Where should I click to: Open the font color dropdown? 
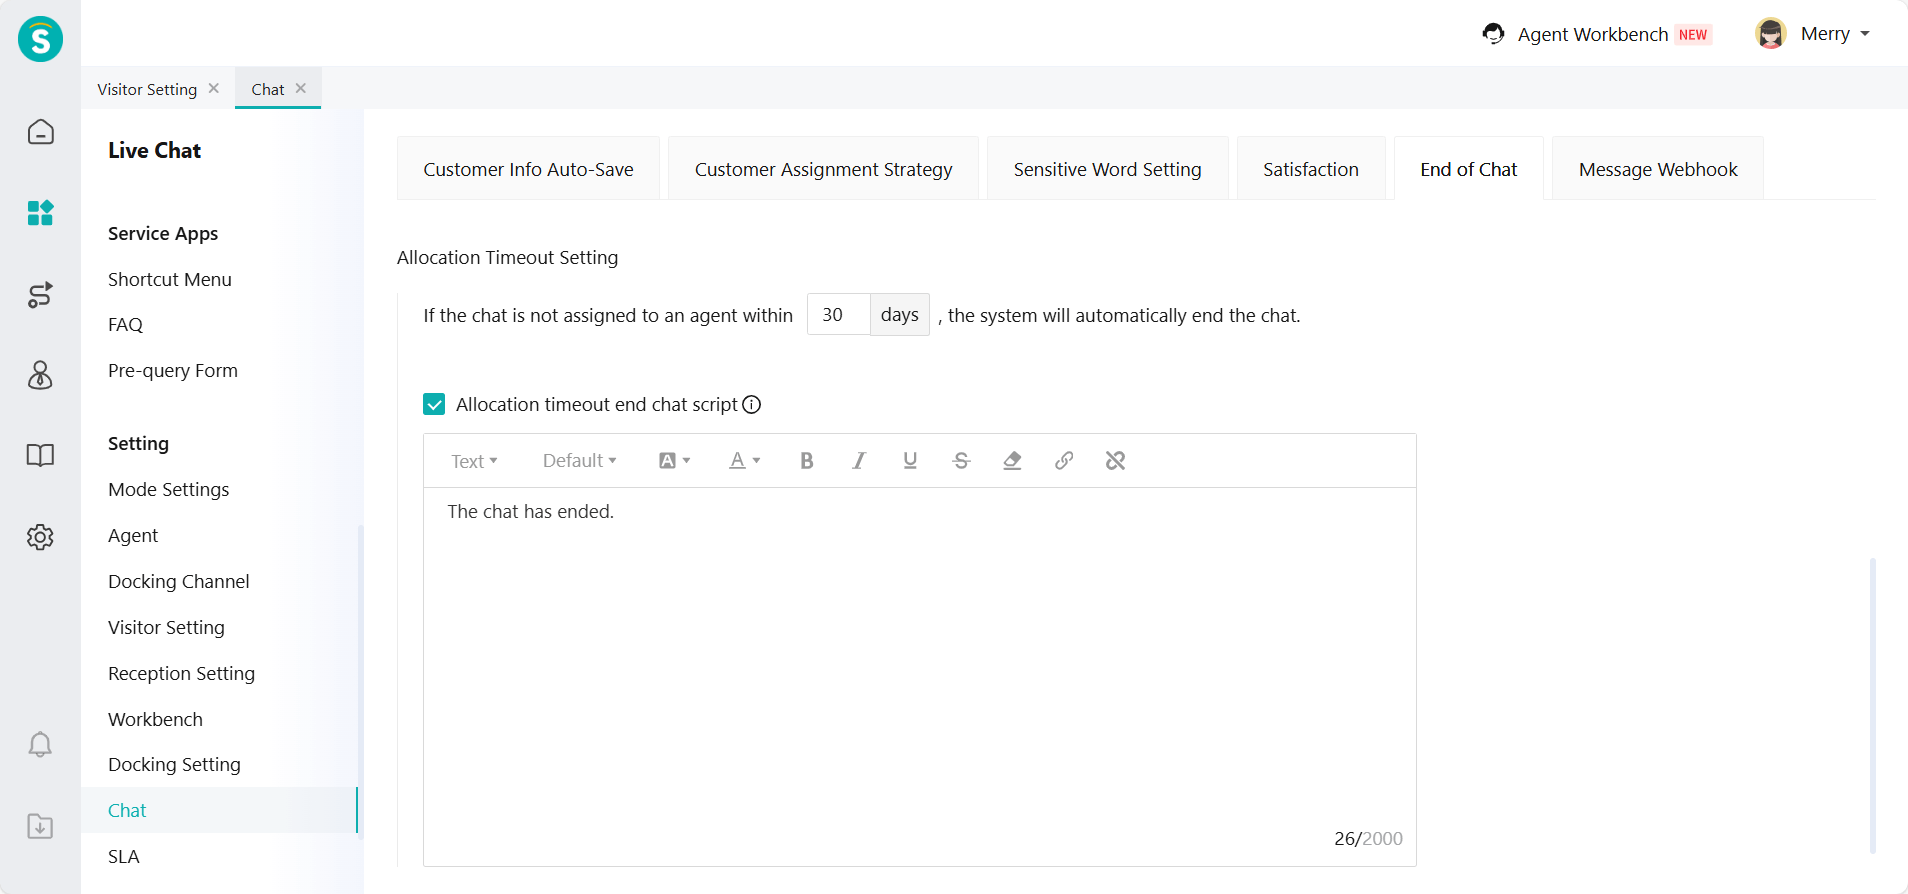pos(744,461)
